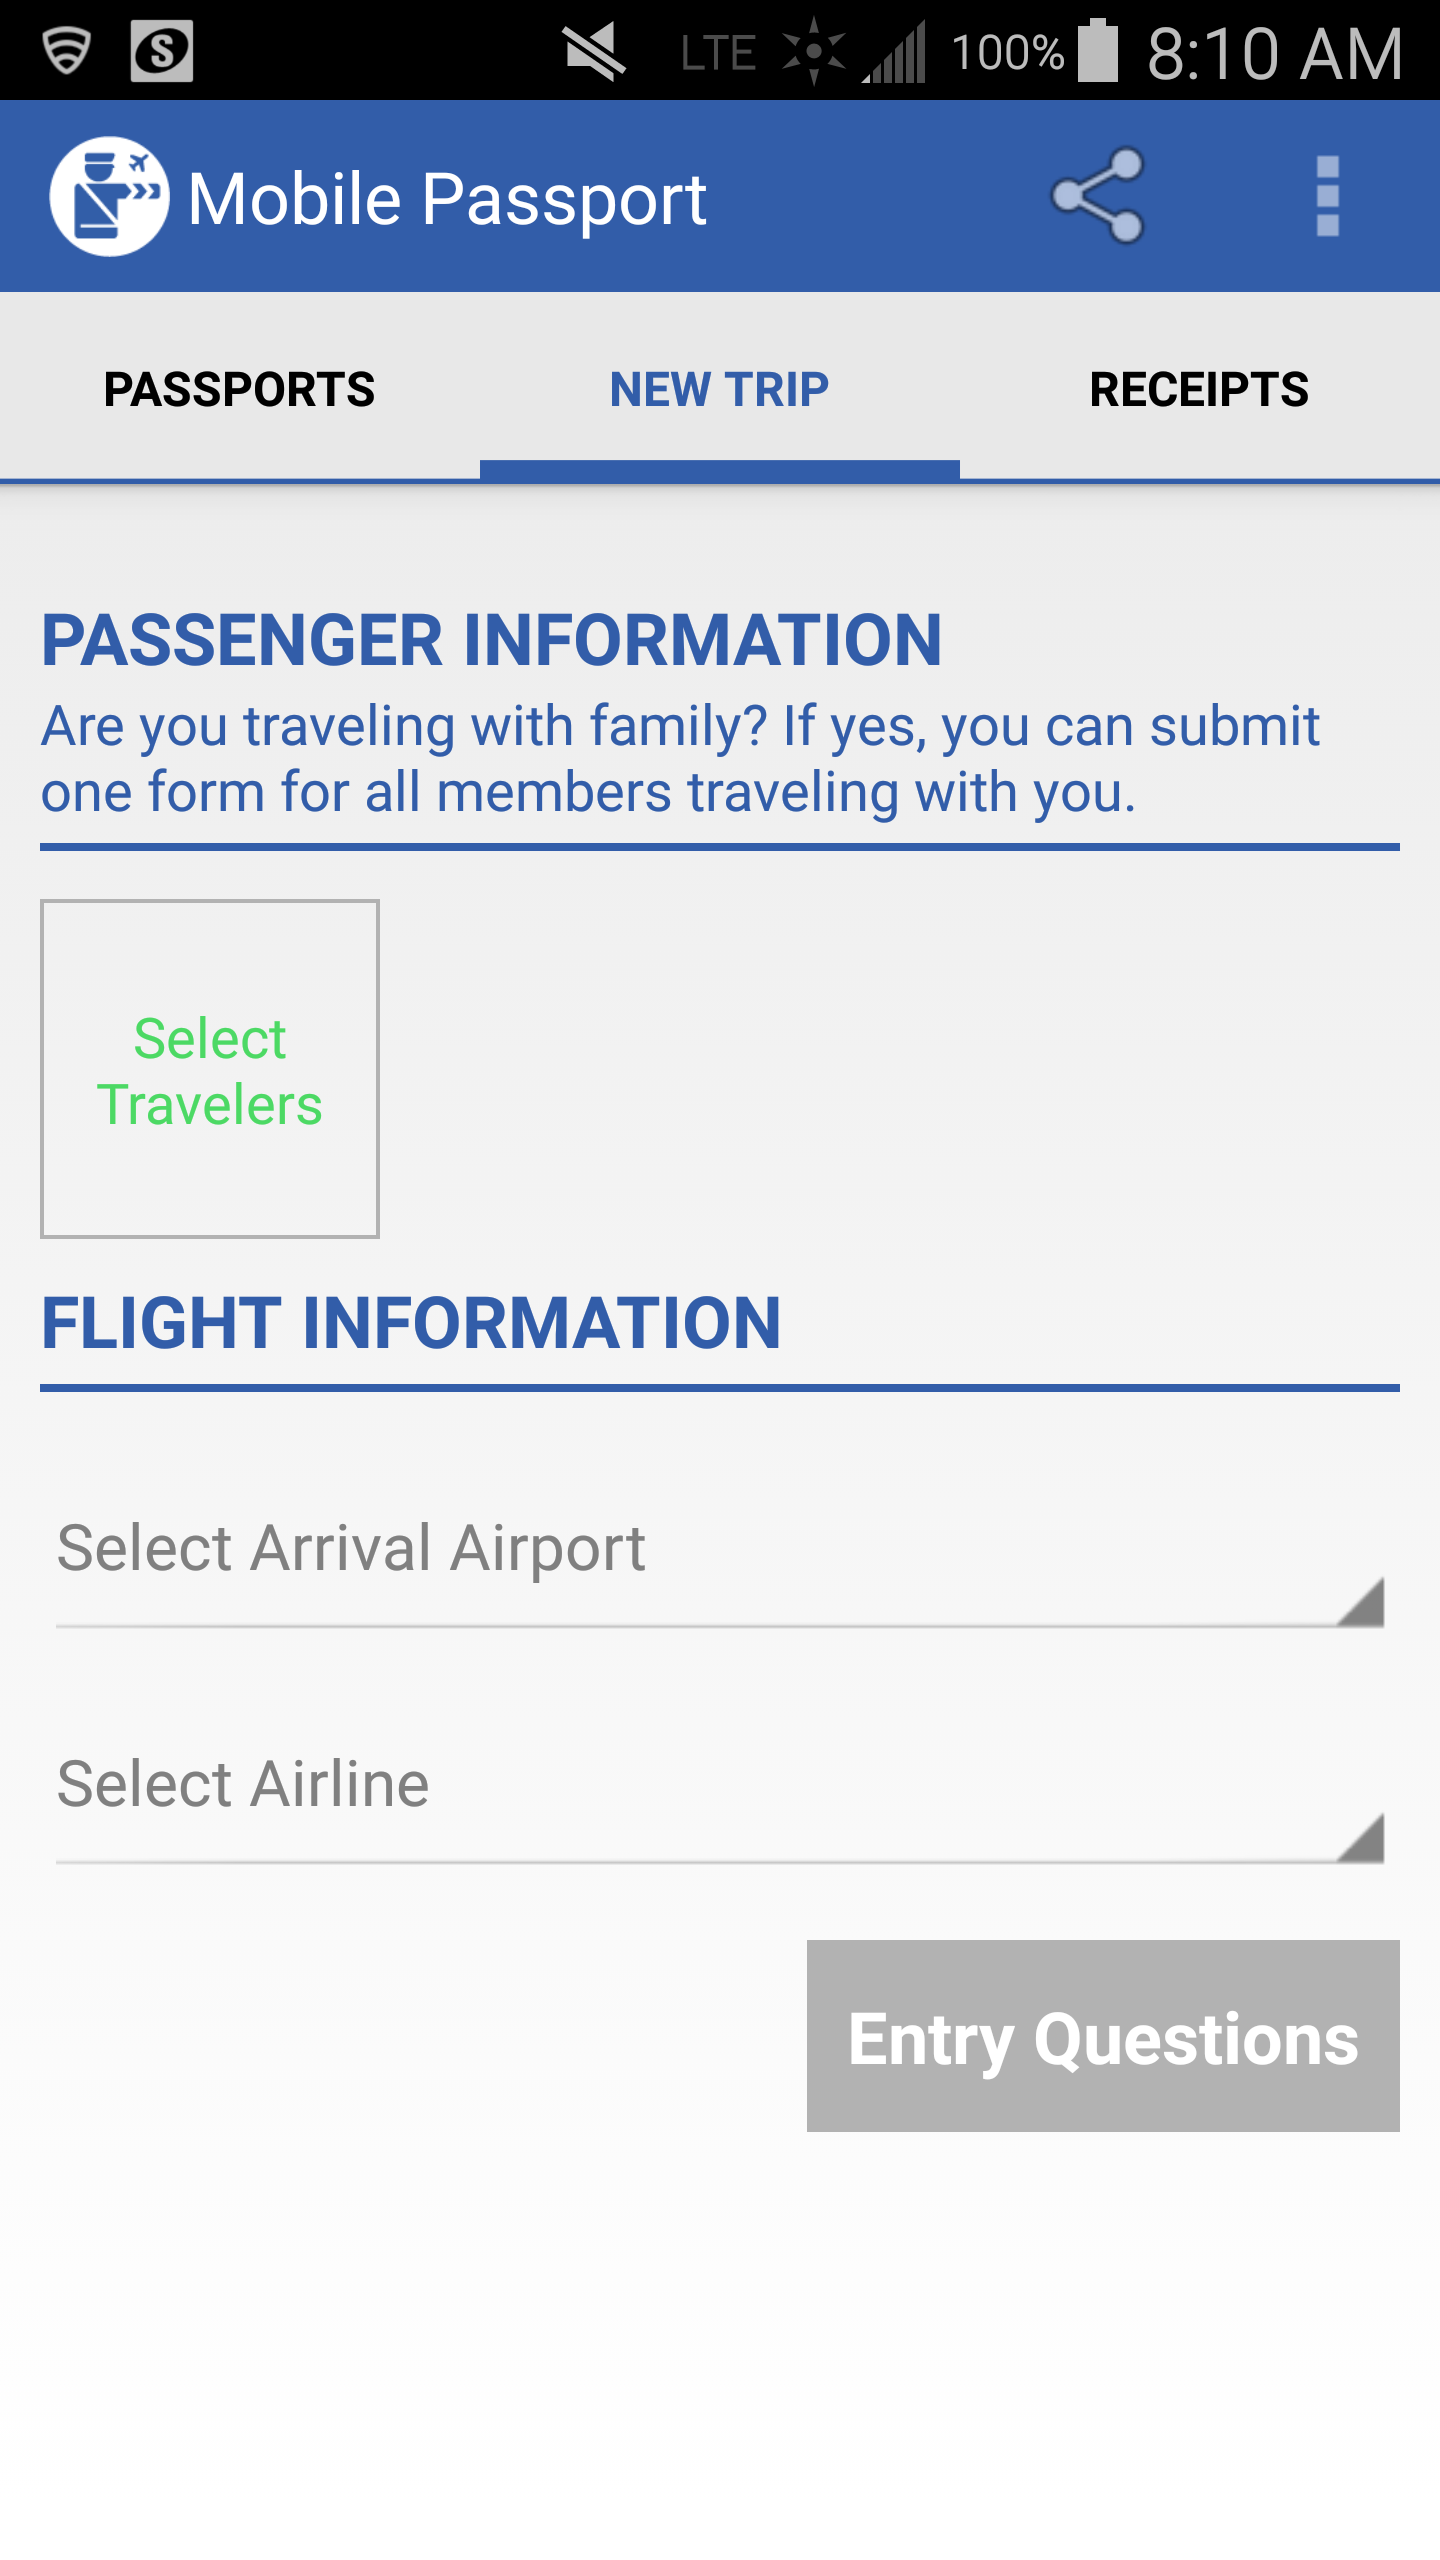The image size is (1440, 2560).
Task: Open the Select Travelers box
Action: pyautogui.click(x=210, y=1069)
